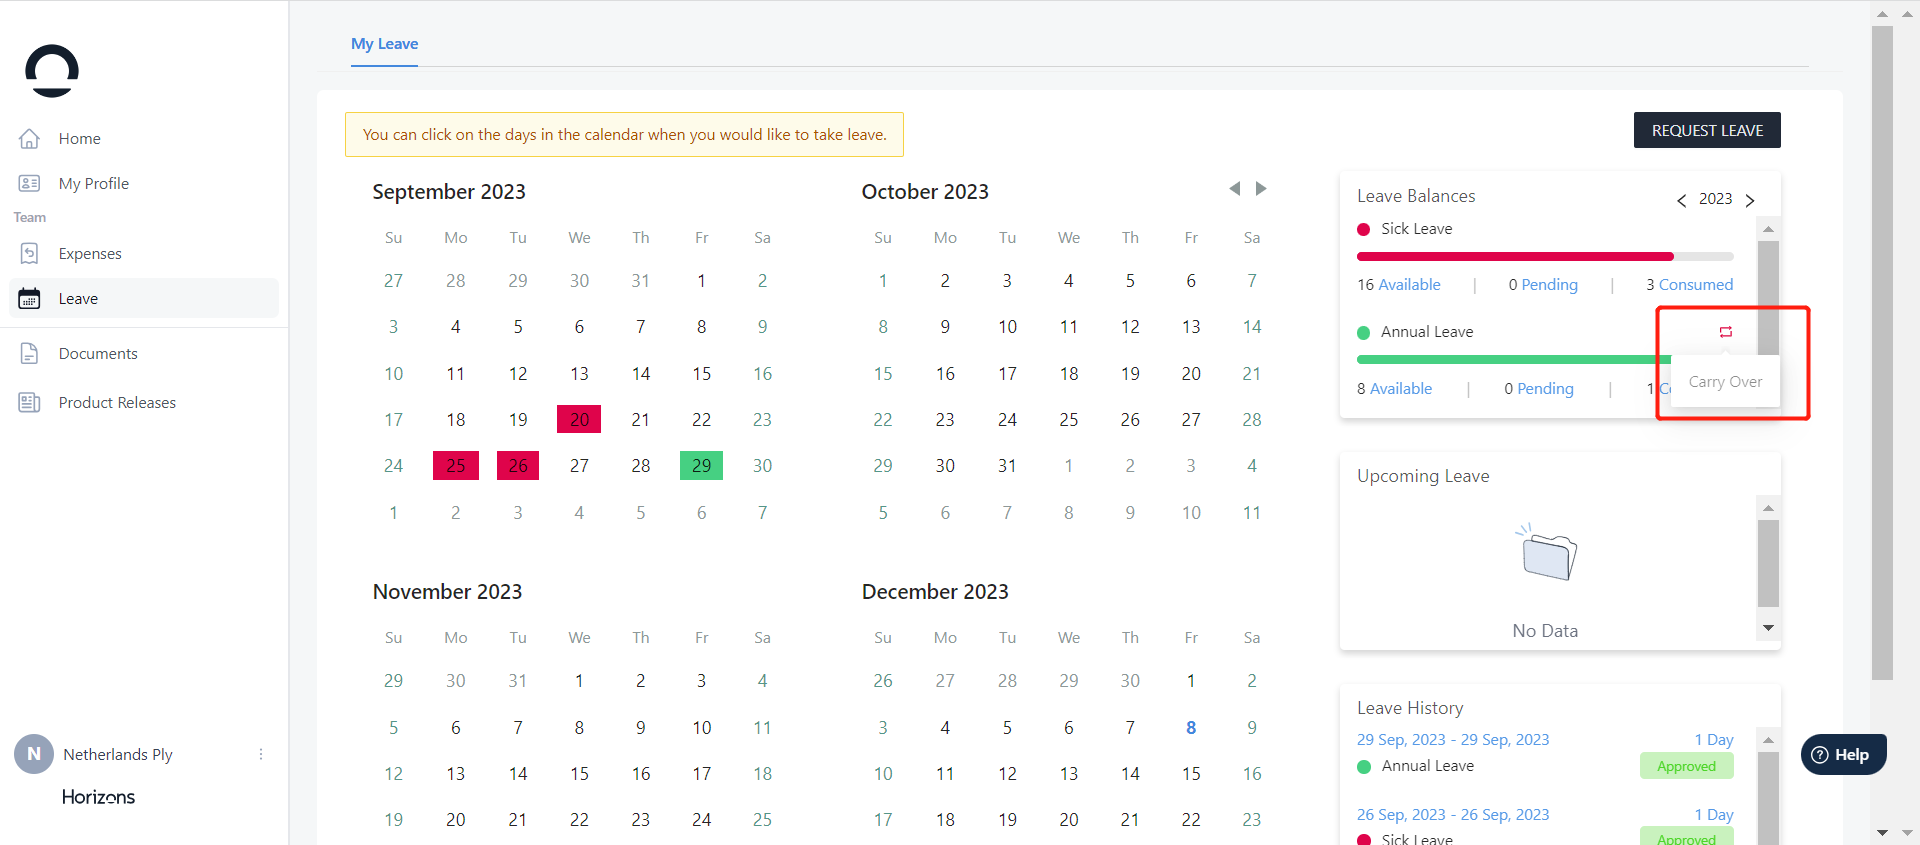Open the Help widget
1920x845 pixels.
point(1842,755)
